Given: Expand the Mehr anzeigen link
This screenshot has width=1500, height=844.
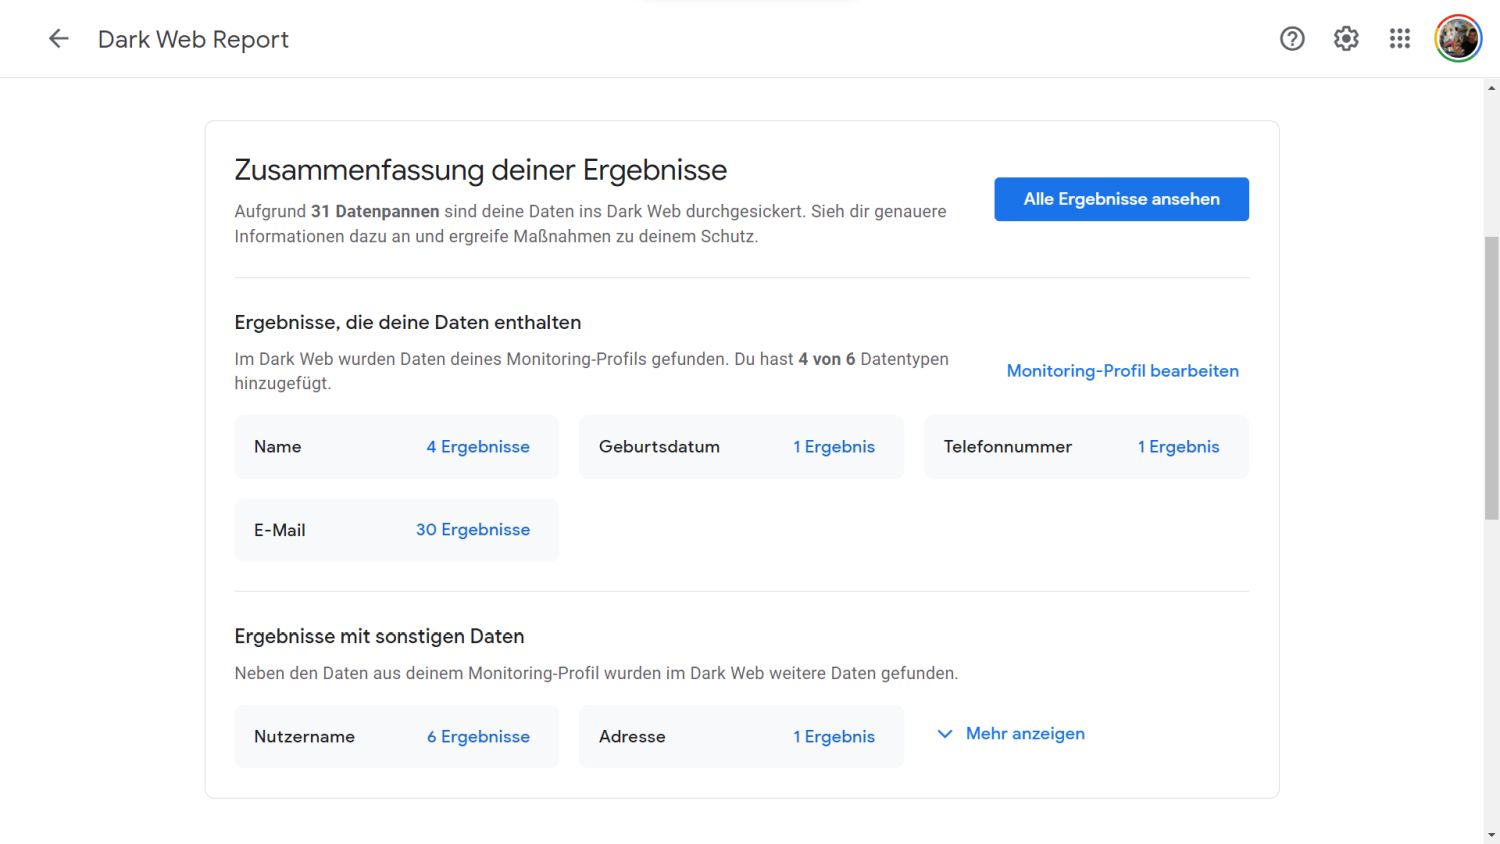Looking at the screenshot, I should [1025, 734].
